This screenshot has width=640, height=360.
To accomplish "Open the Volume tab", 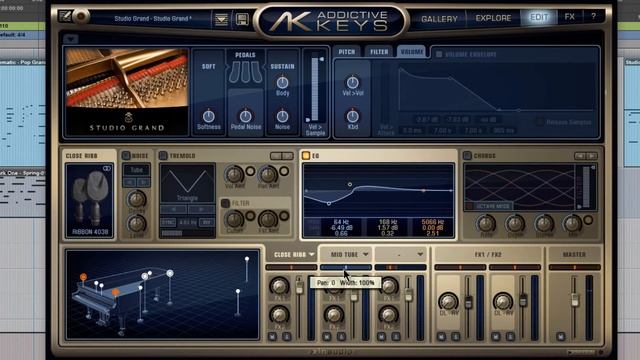I will 411,52.
